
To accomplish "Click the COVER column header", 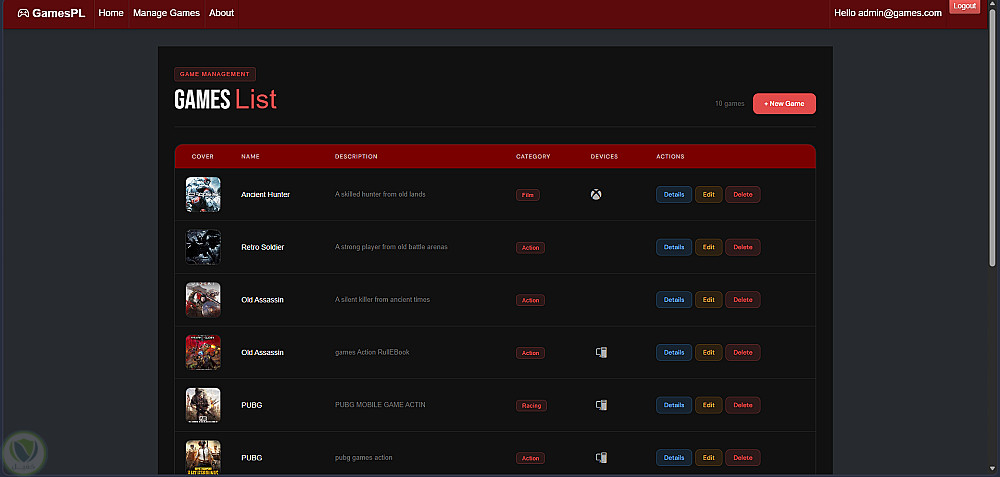I will 203,157.
